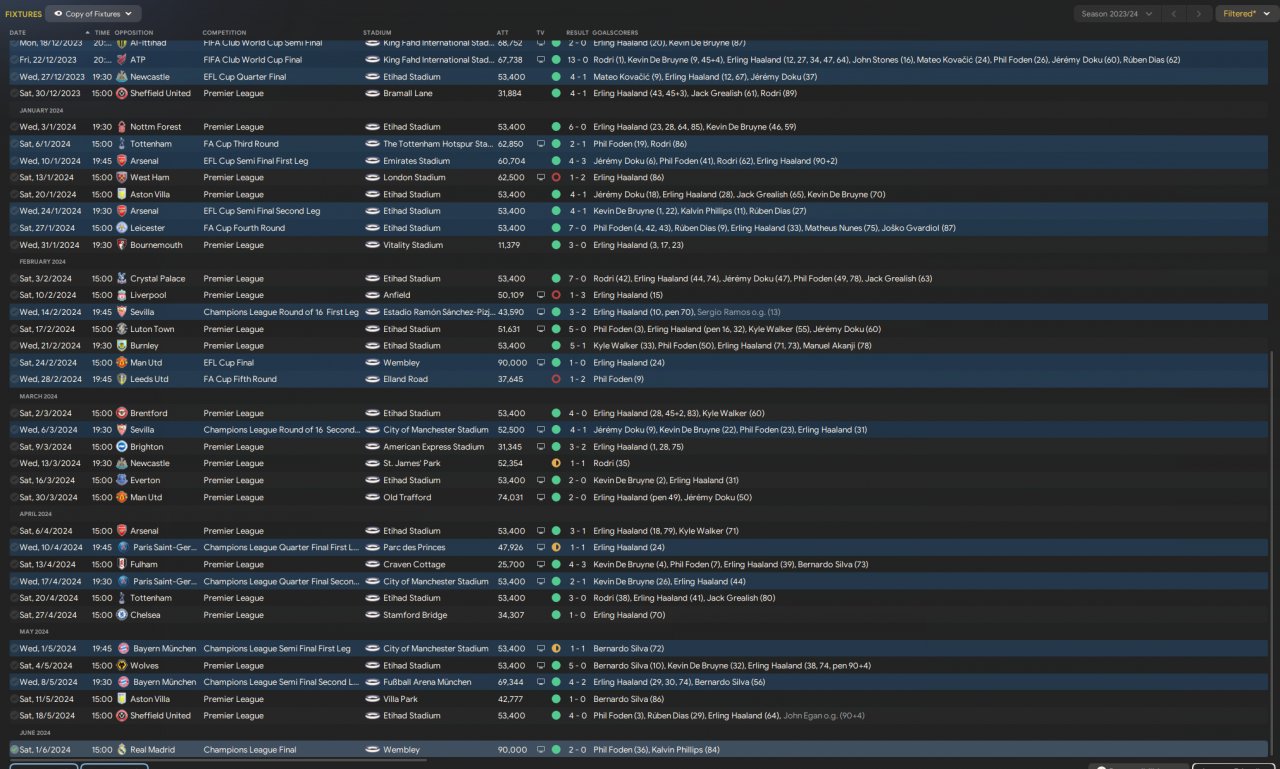Click the Nottm Forest club badge
This screenshot has width=1280, height=769.
pyautogui.click(x=121, y=127)
